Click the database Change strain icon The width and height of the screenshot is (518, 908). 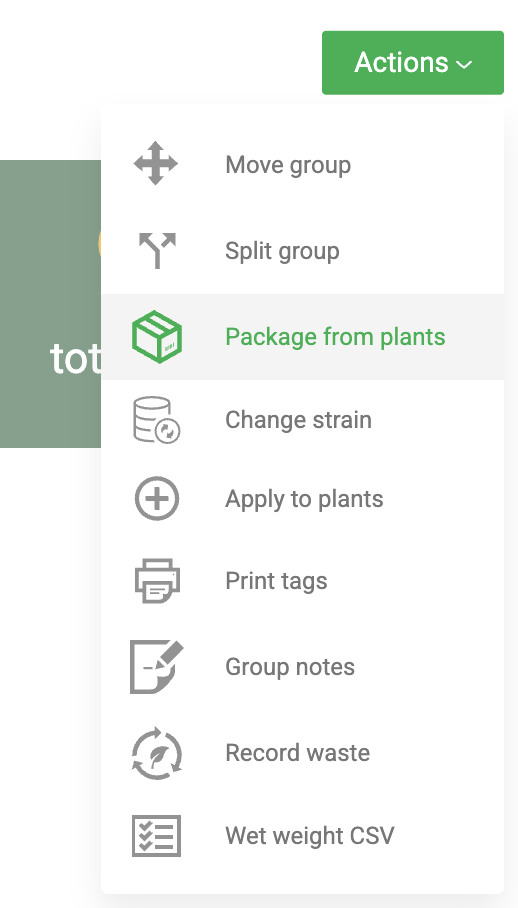click(x=157, y=420)
